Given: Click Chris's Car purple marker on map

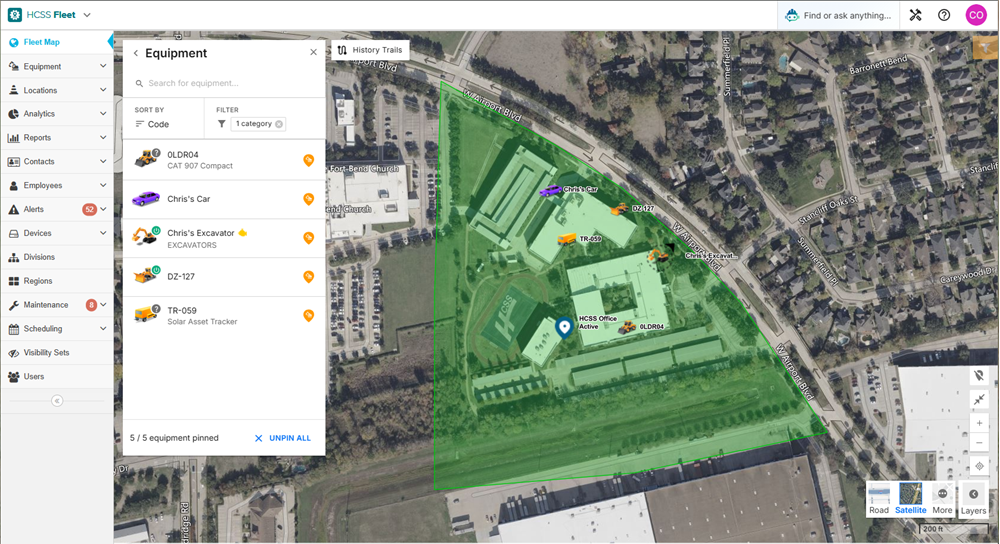Looking at the screenshot, I should pos(550,190).
